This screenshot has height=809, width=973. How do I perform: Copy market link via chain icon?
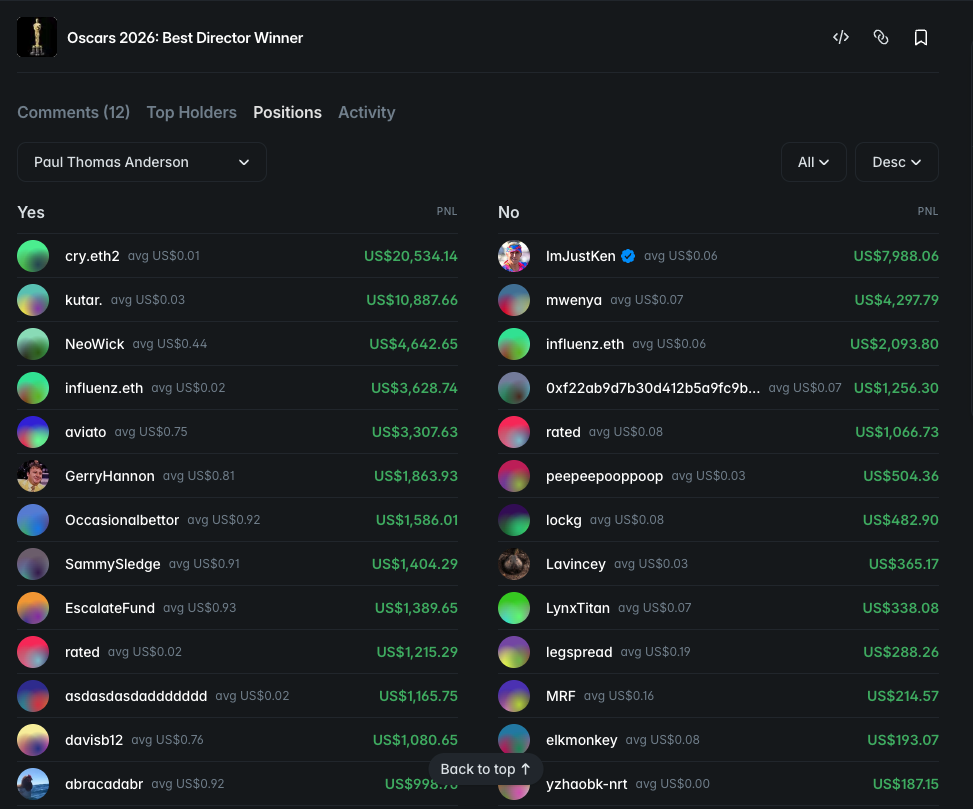(881, 37)
